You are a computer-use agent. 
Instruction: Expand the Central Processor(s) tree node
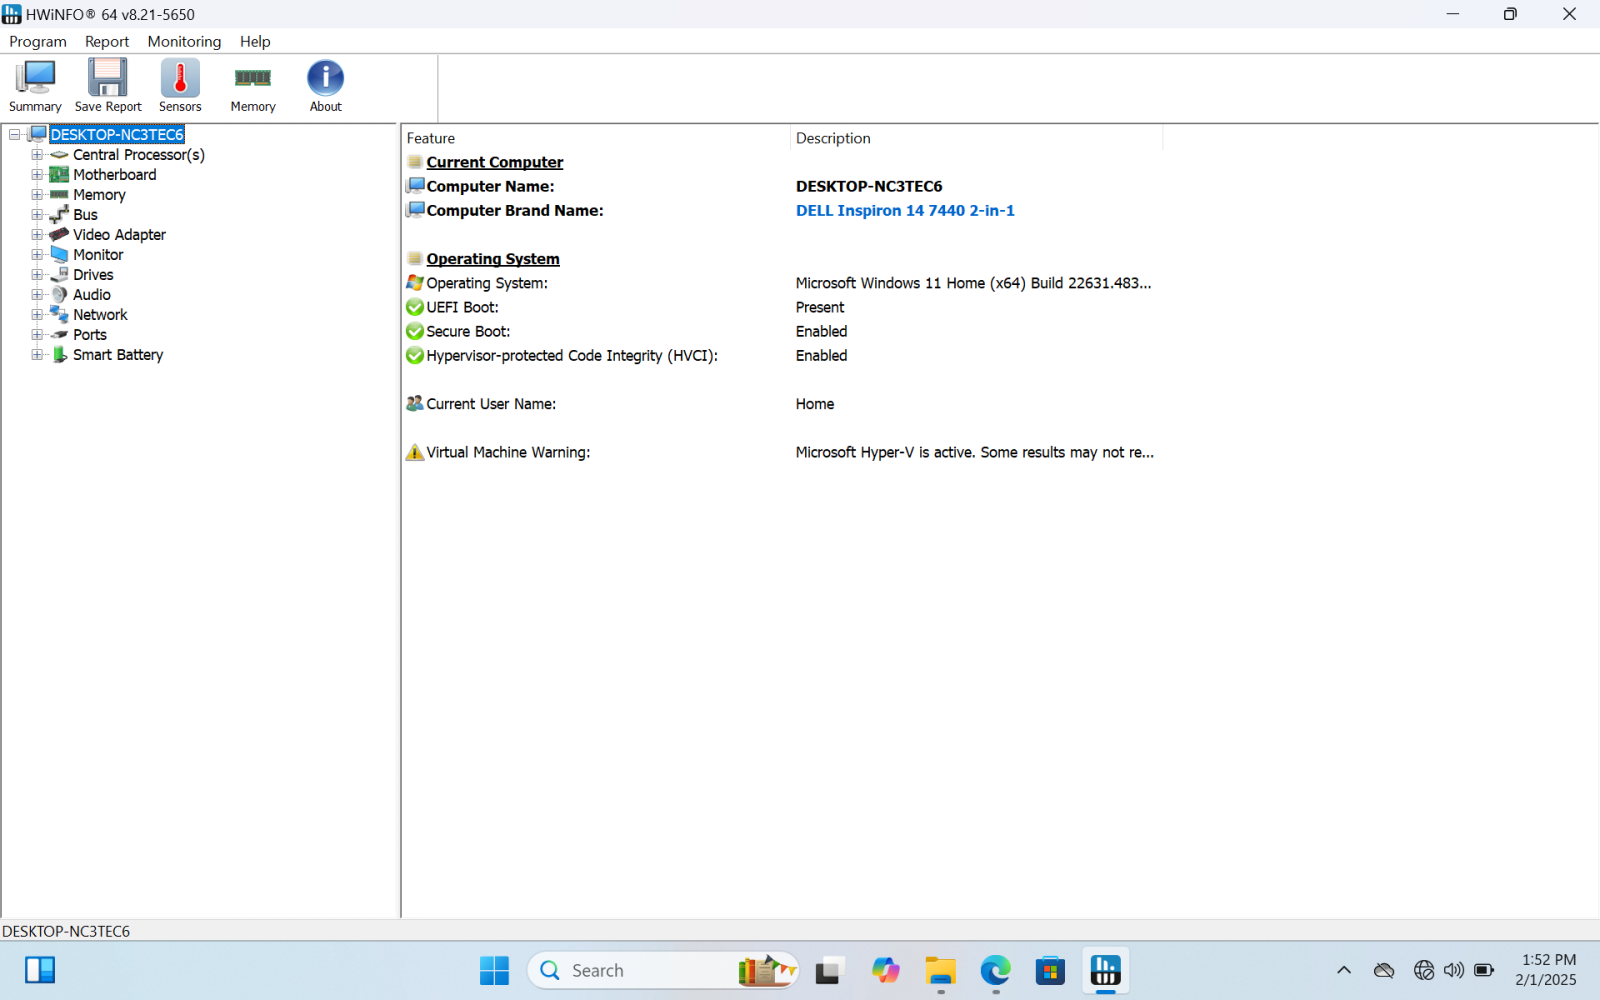37,155
